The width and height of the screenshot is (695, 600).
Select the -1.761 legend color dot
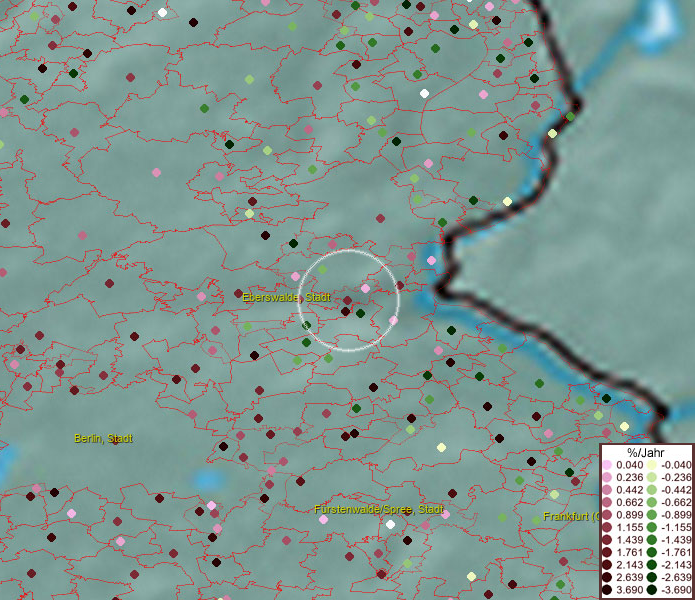click(x=651, y=553)
